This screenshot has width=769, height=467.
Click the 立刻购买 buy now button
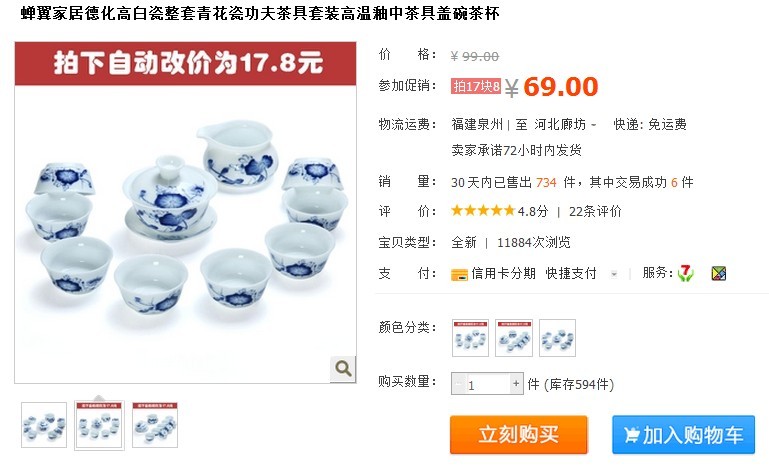coord(518,435)
